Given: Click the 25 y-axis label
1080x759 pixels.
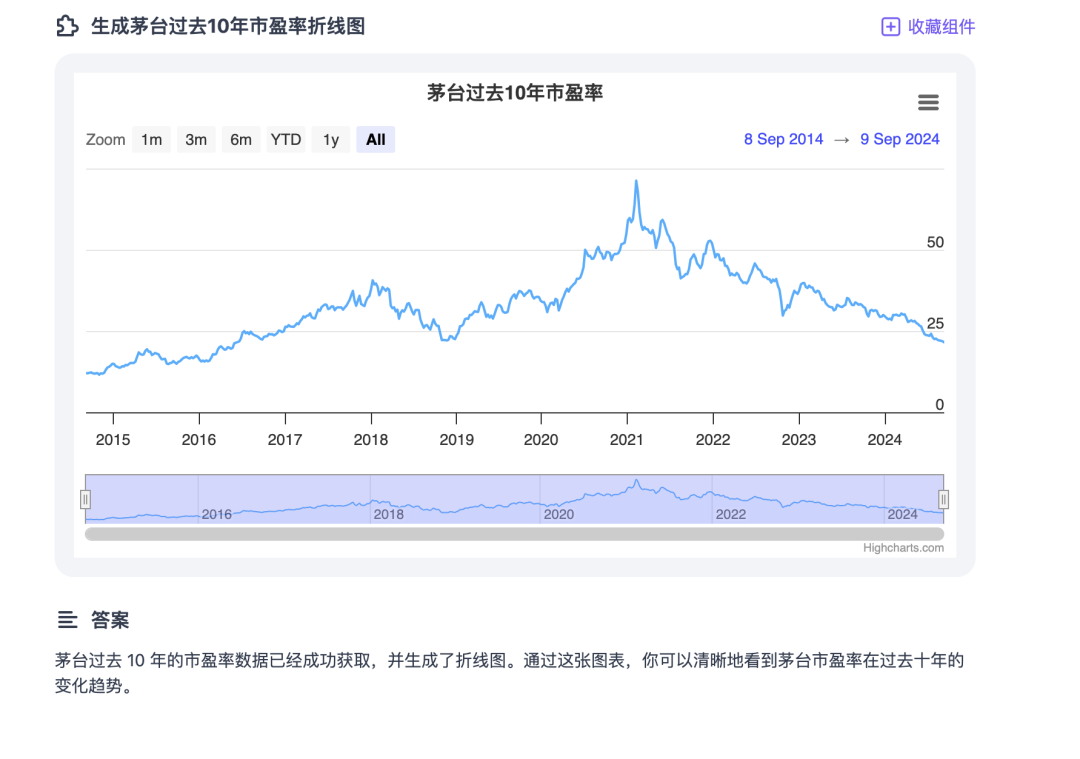Looking at the screenshot, I should (x=935, y=324).
